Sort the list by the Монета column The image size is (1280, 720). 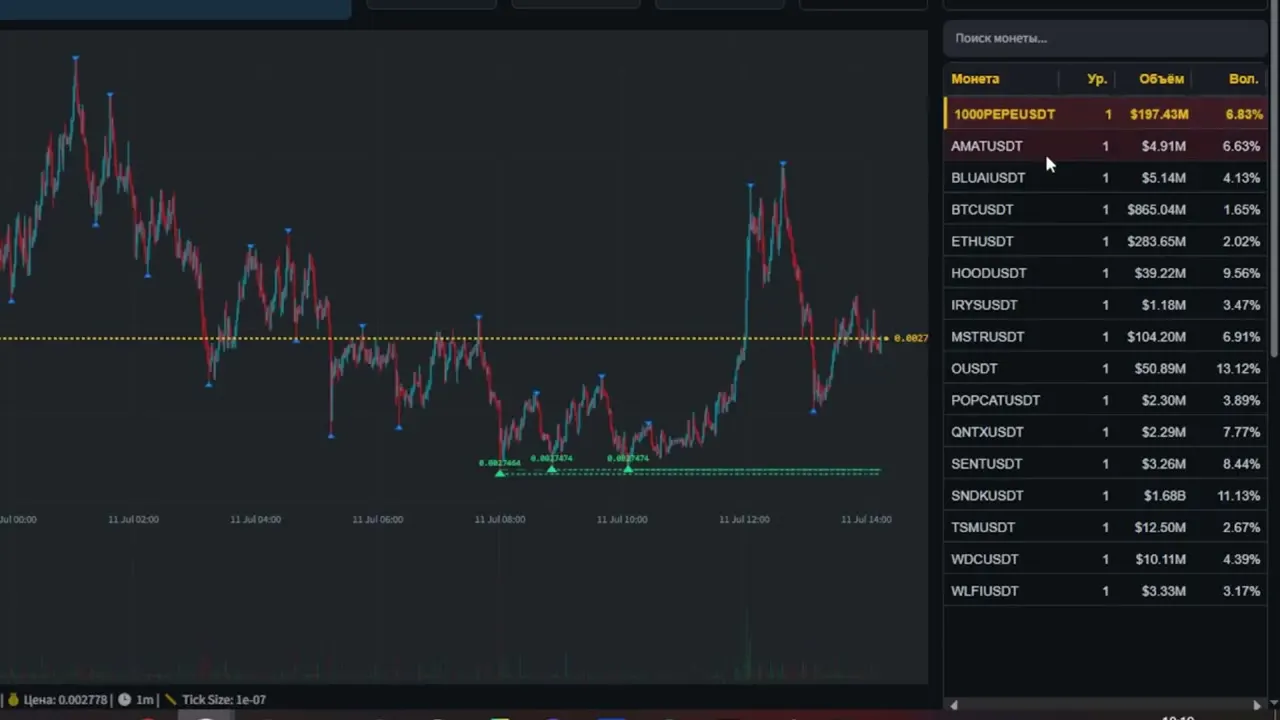click(975, 79)
